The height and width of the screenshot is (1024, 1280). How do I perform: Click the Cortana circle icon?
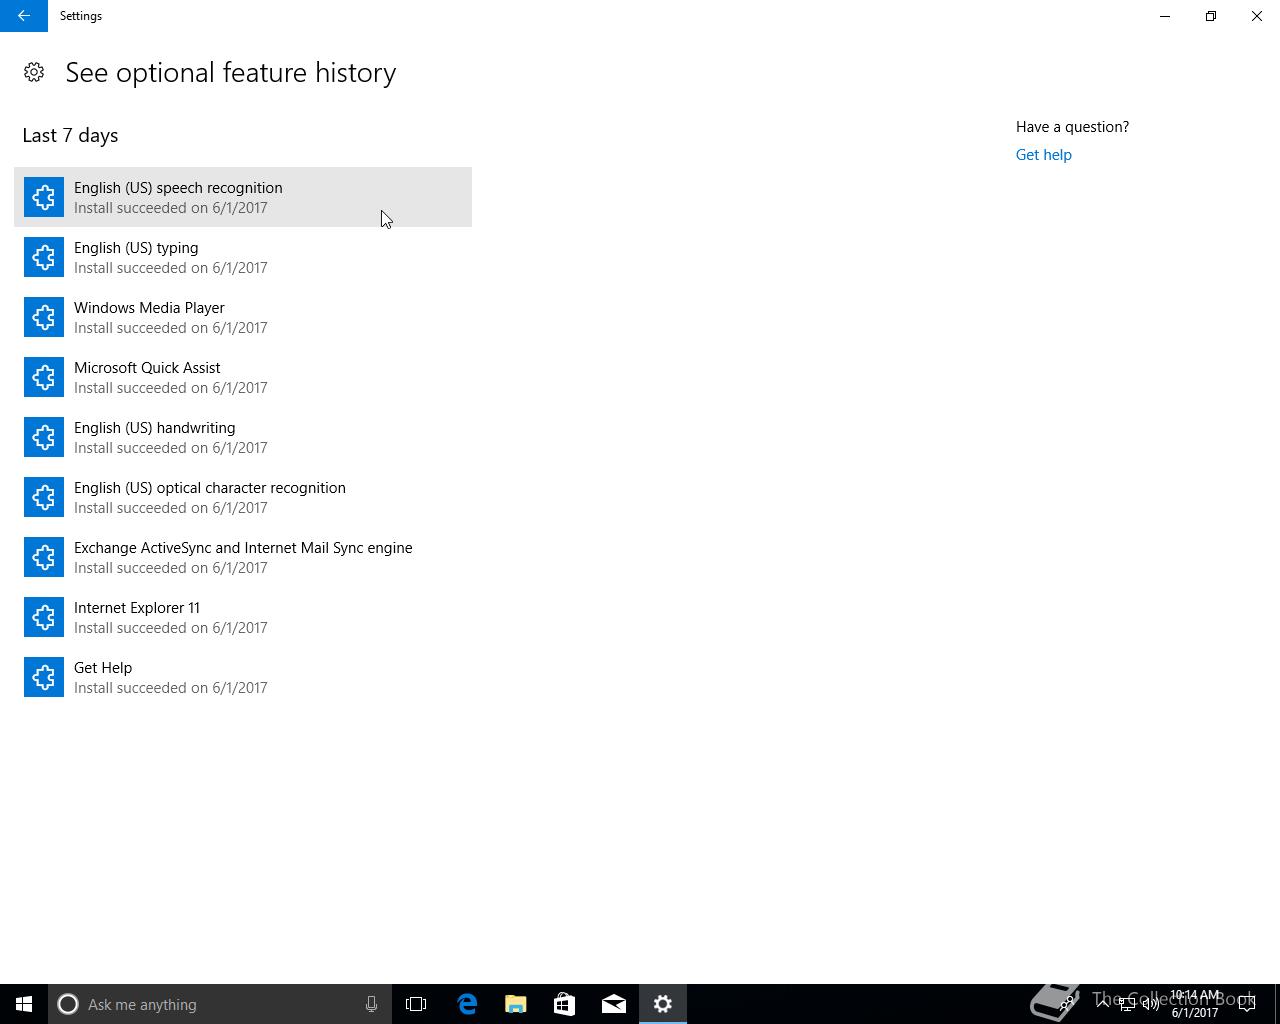(68, 1004)
